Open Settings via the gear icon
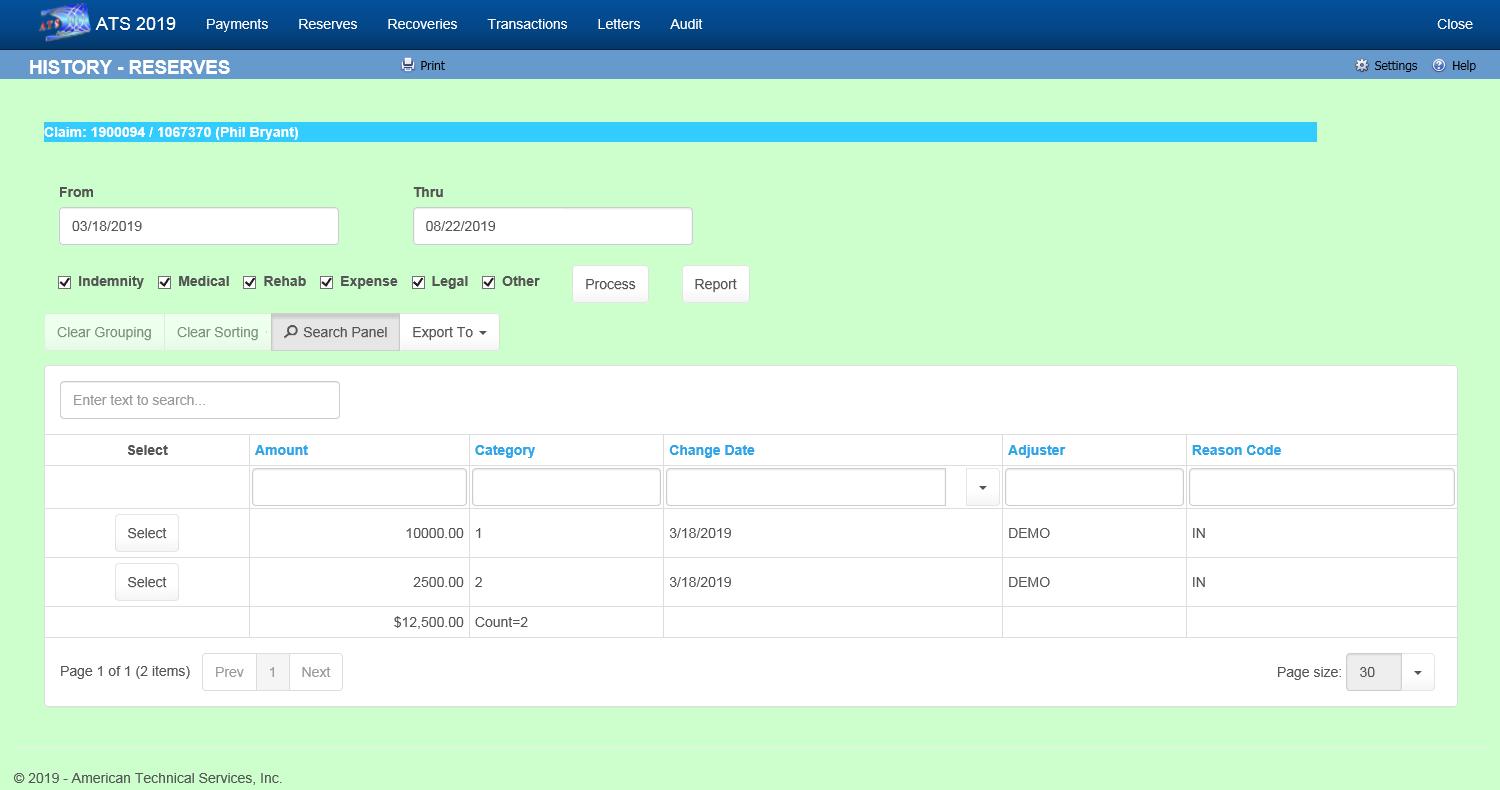The width and height of the screenshot is (1500, 790). point(1361,65)
